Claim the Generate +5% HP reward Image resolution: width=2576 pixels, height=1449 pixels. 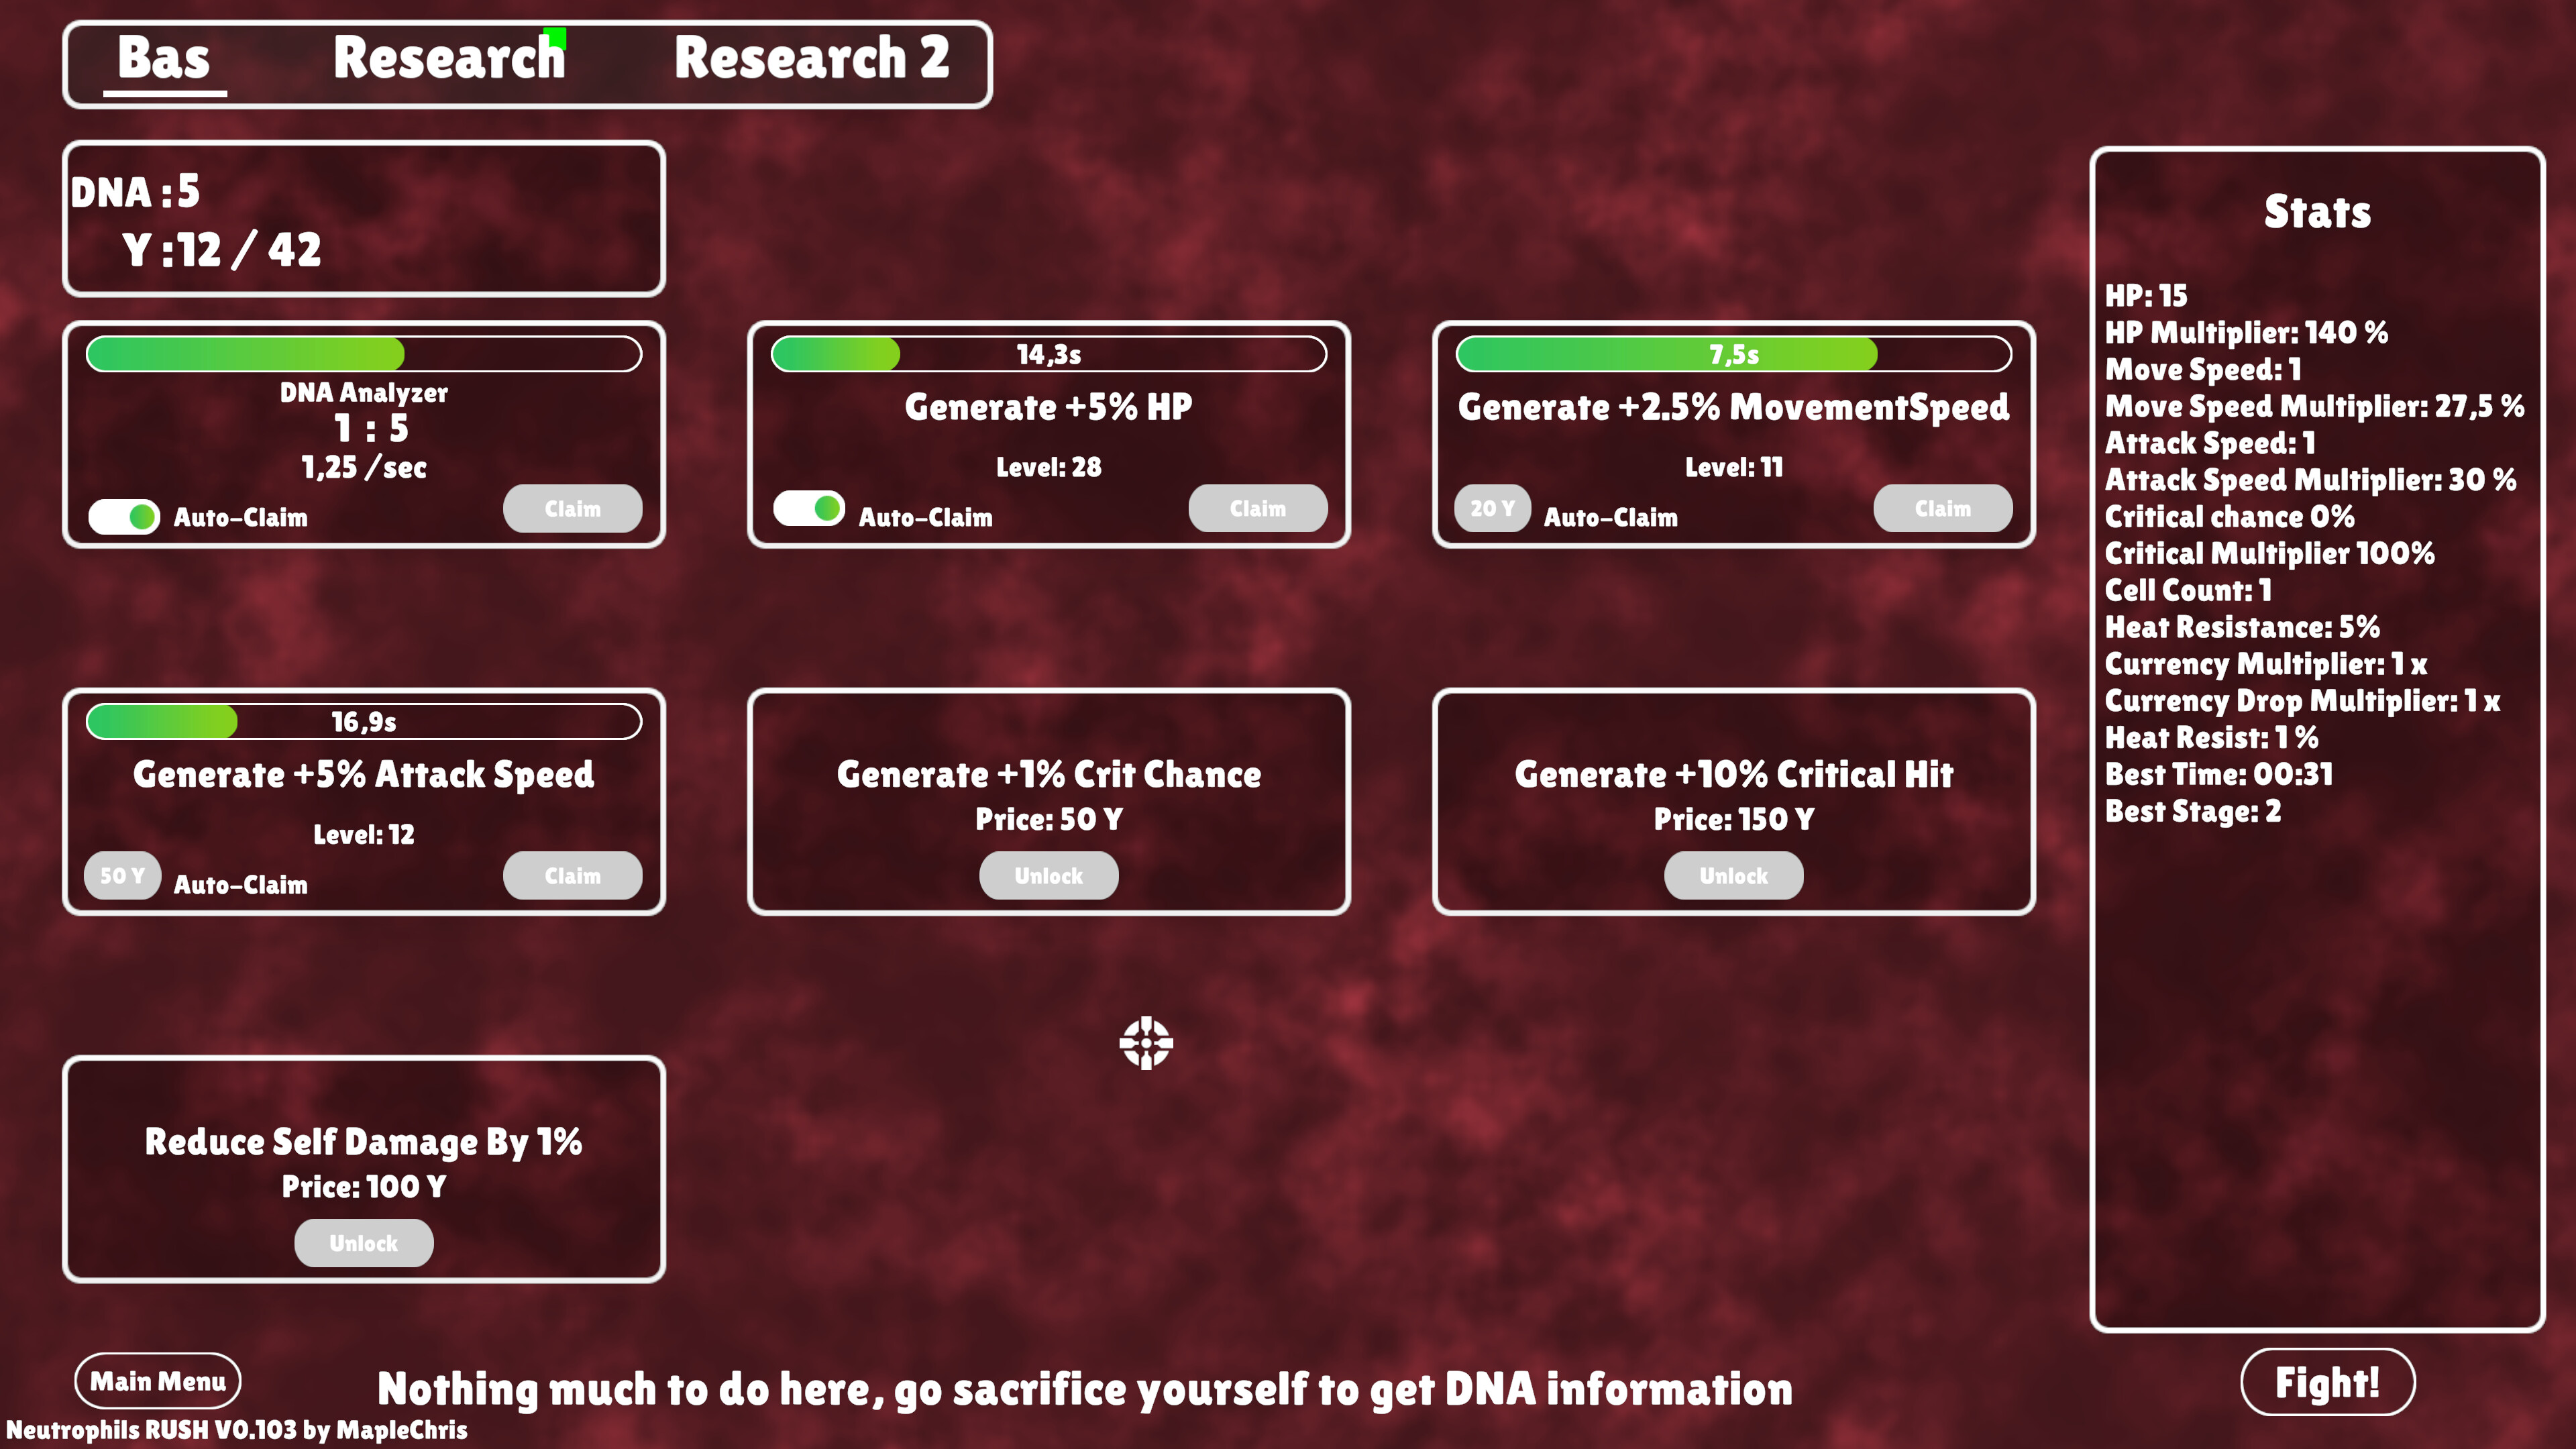click(x=1258, y=508)
